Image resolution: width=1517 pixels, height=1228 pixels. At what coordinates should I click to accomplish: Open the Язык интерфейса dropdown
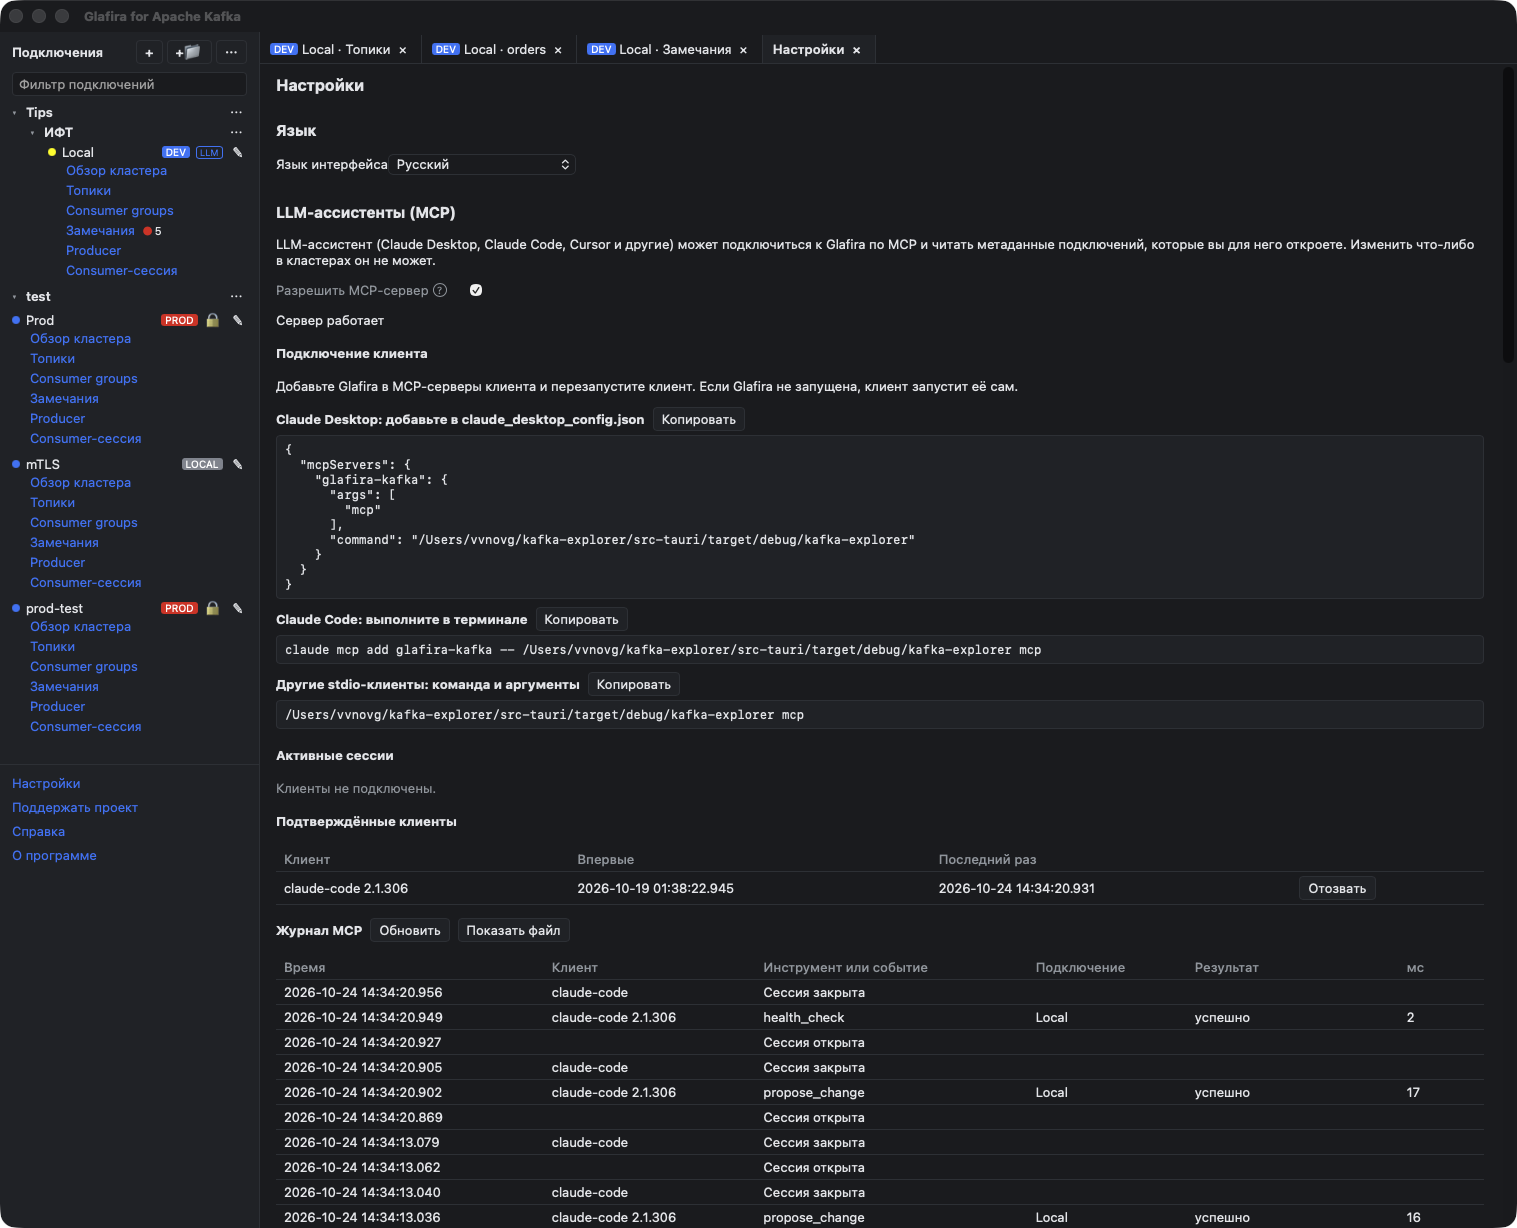coord(483,164)
